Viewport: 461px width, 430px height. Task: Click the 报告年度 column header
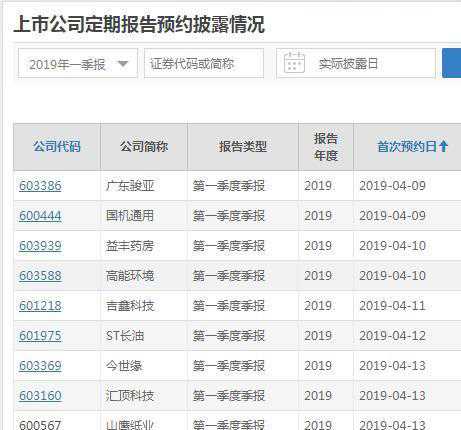tap(326, 147)
